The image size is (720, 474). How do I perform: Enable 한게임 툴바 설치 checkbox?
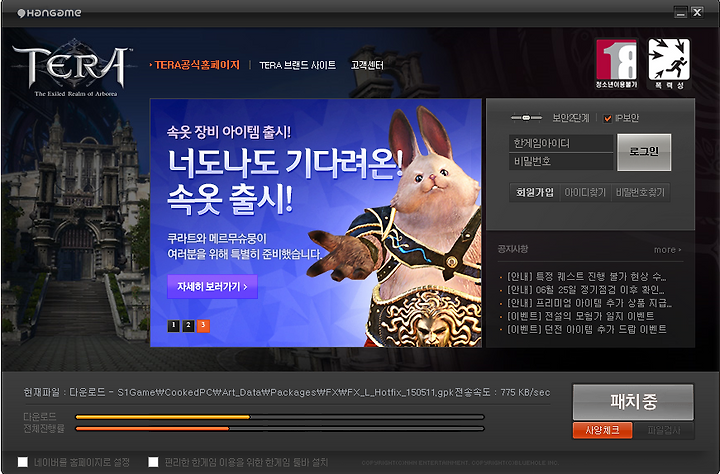coord(153,462)
